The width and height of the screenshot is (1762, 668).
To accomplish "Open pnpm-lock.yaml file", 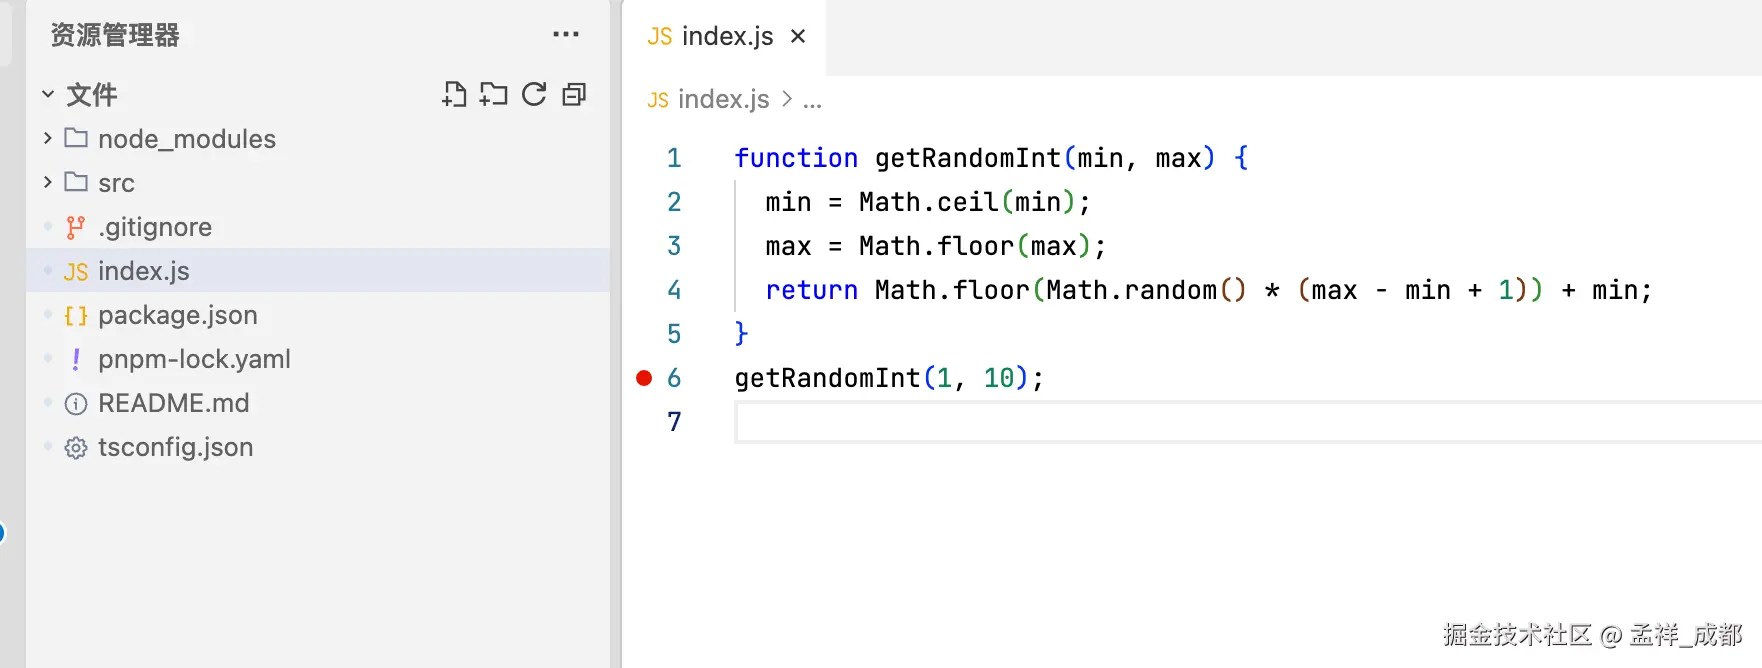I will pos(194,360).
